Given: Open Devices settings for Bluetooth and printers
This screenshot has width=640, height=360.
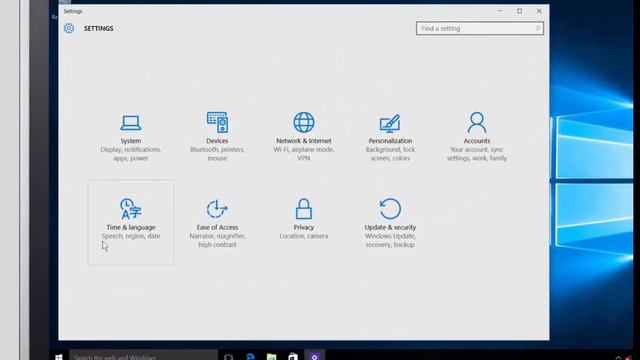Looking at the screenshot, I should 217,137.
